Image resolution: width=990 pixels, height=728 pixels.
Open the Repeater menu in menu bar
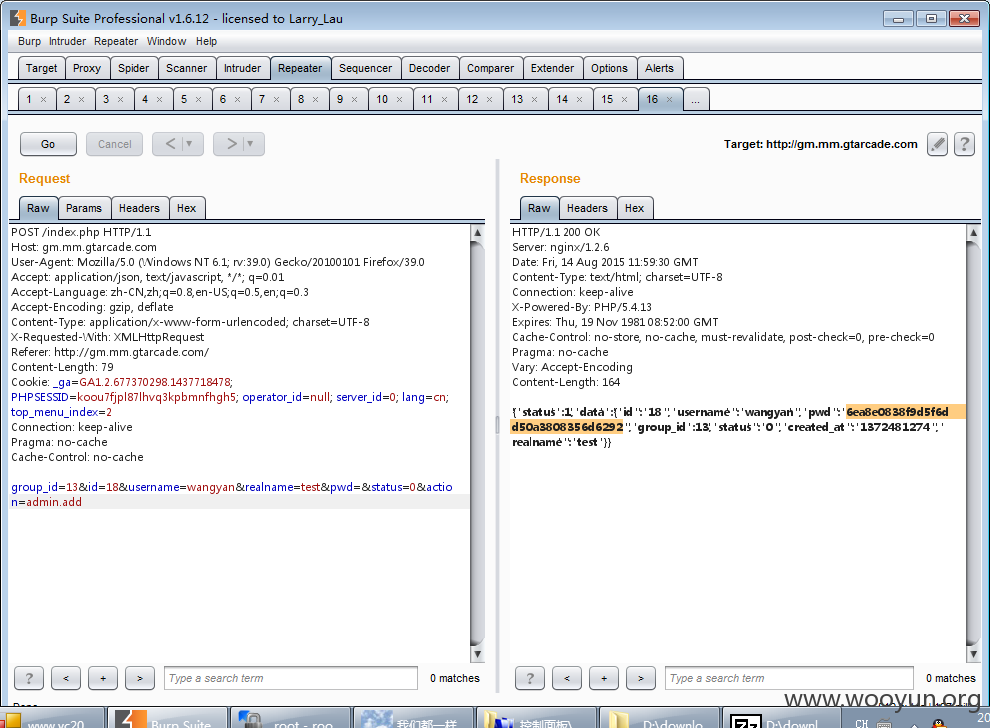pos(116,41)
